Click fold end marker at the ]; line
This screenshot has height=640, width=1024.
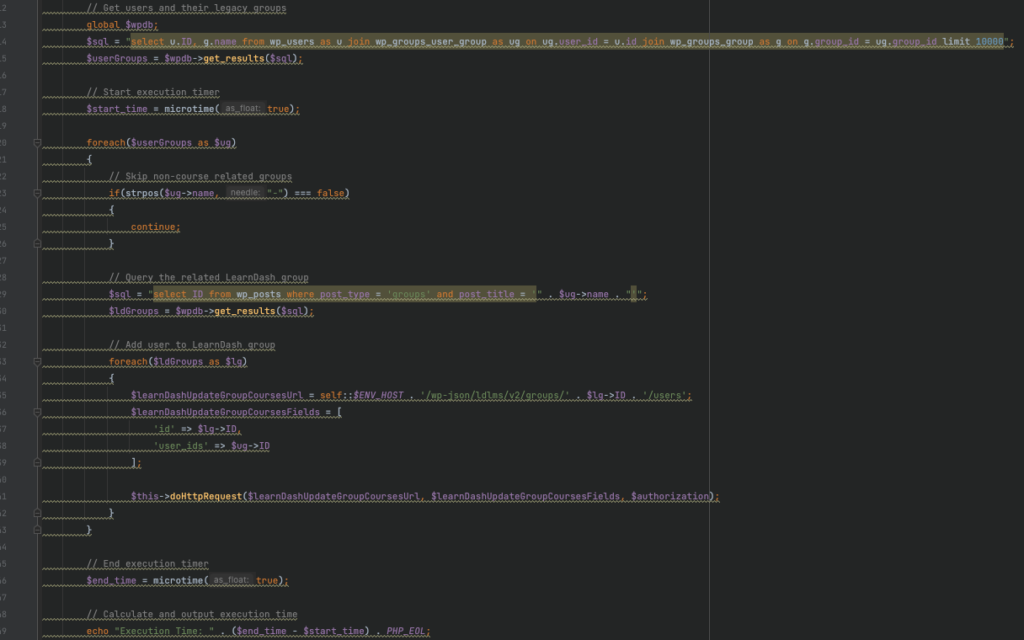pyautogui.click(x=37, y=462)
